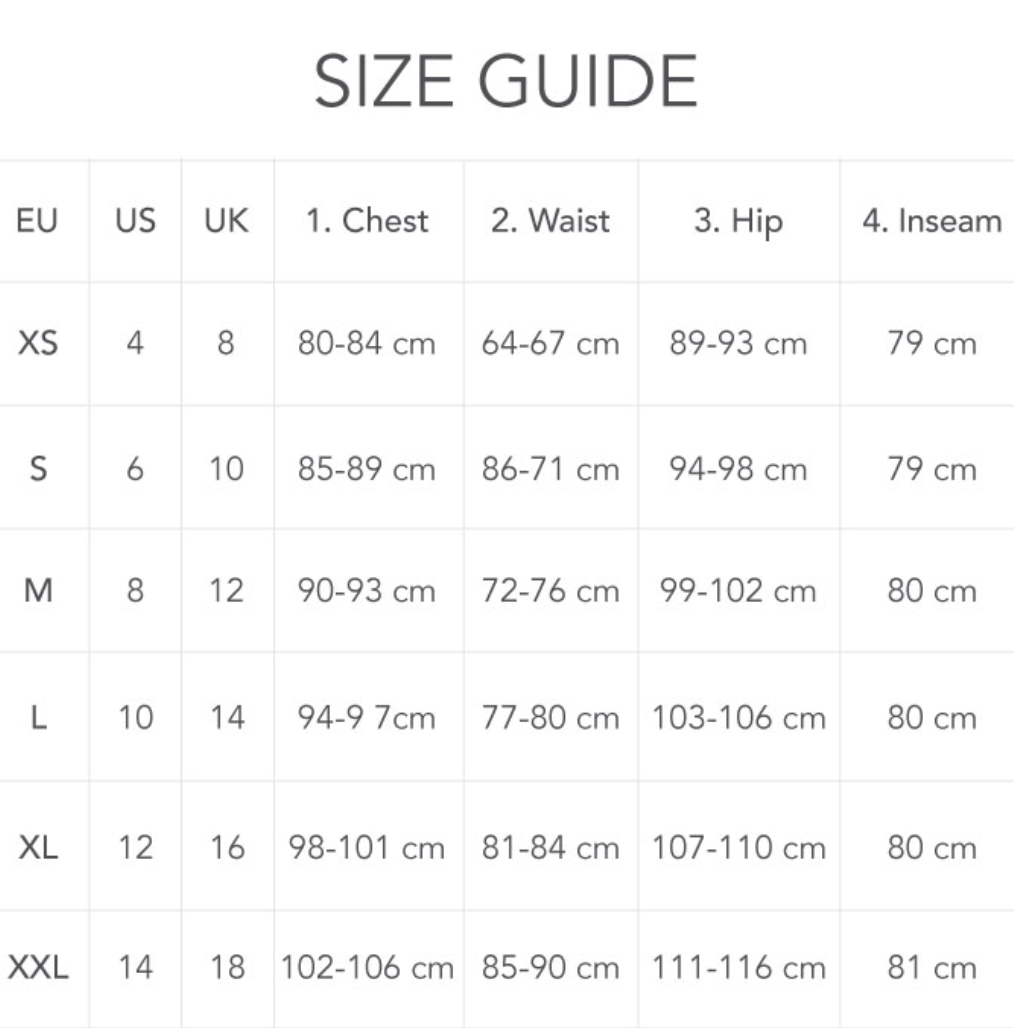This screenshot has width=1014, height=1028.
Task: Click the UK column header
Action: click(x=226, y=220)
